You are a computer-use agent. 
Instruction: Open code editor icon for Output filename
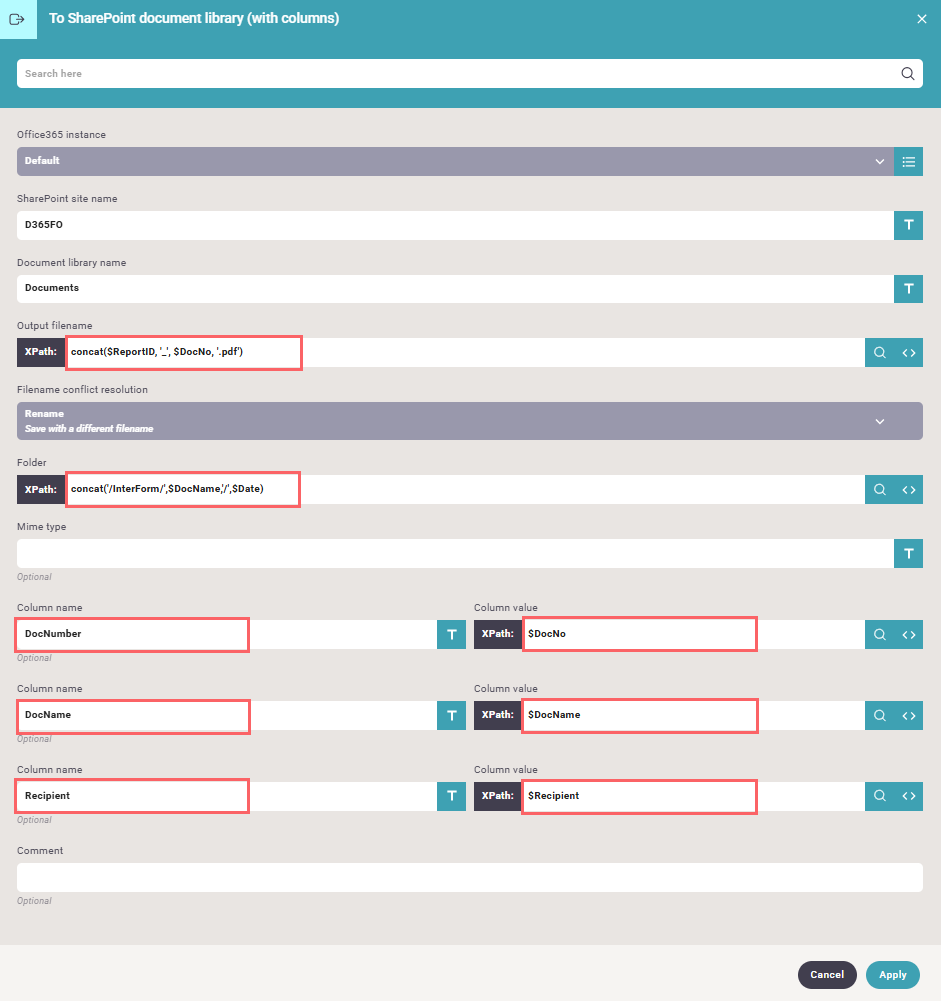[908, 352]
